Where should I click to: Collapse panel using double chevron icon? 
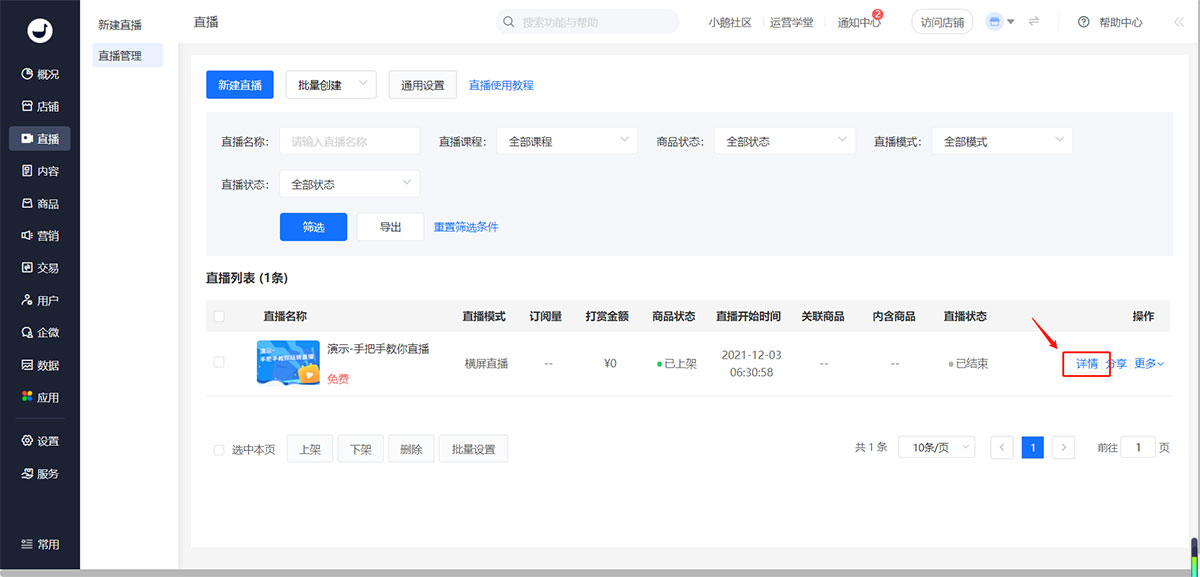(1164, 22)
